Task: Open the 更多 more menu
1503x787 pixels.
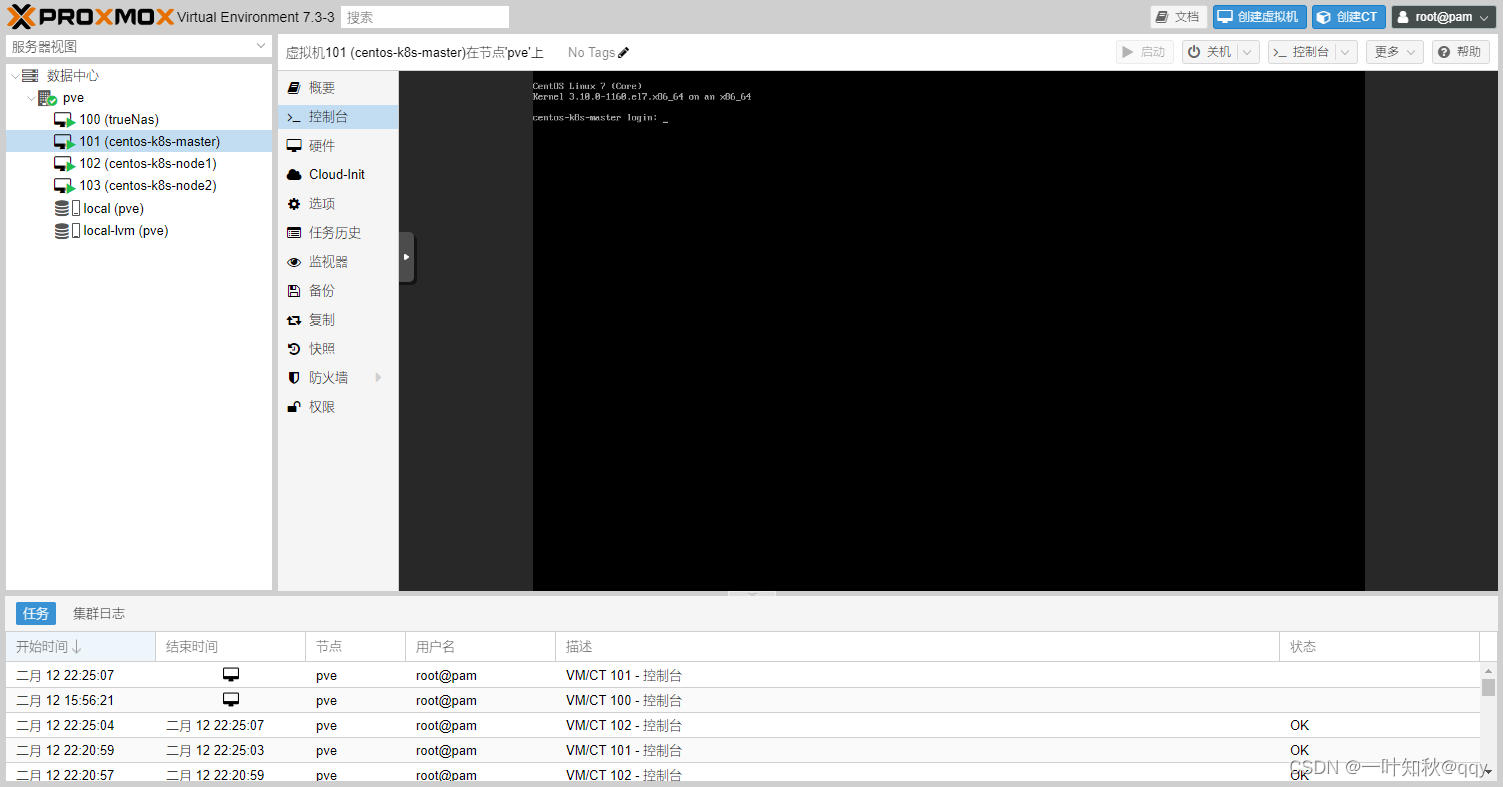Action: coord(1395,52)
